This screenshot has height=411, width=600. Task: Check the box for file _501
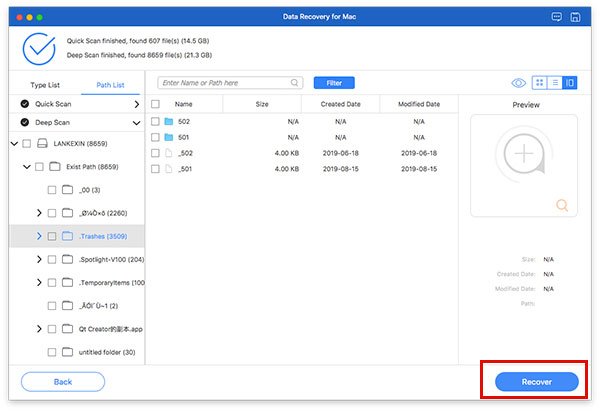pos(155,169)
